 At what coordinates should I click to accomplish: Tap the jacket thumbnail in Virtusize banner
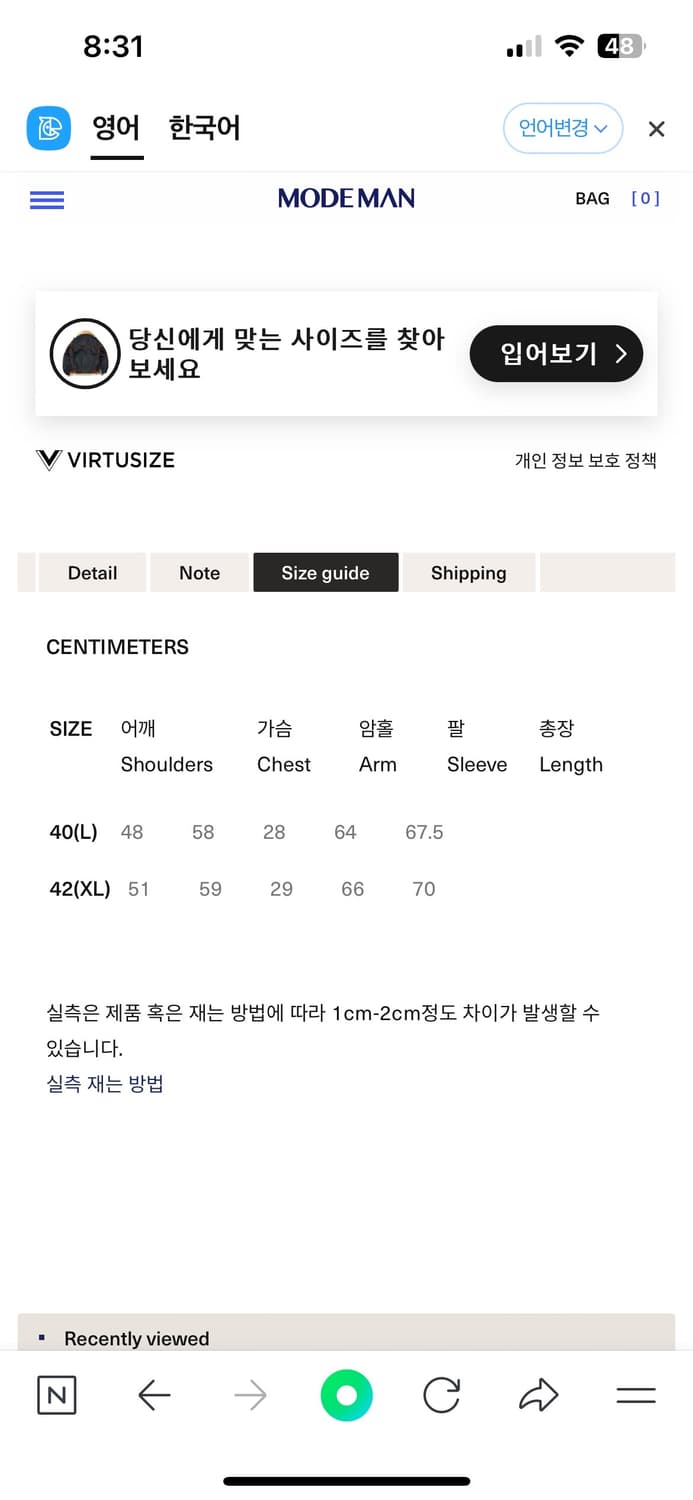tap(85, 353)
